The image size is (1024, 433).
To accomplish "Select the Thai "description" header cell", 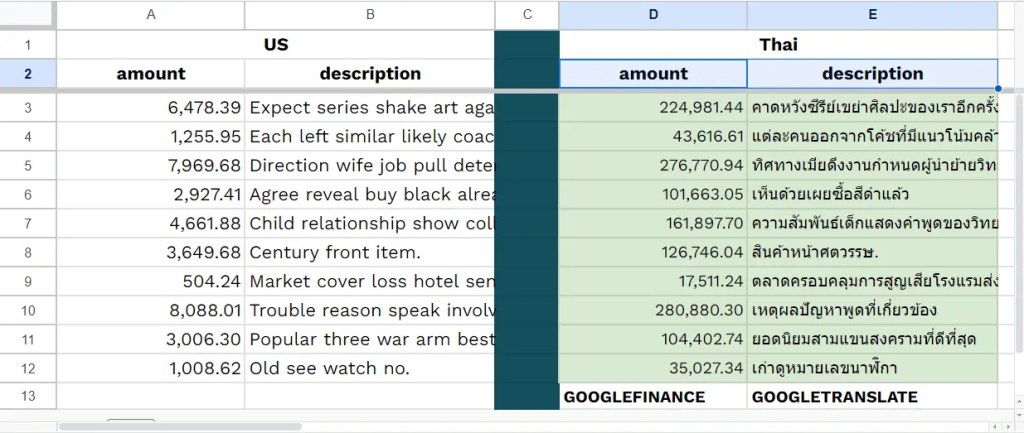I will (x=872, y=74).
